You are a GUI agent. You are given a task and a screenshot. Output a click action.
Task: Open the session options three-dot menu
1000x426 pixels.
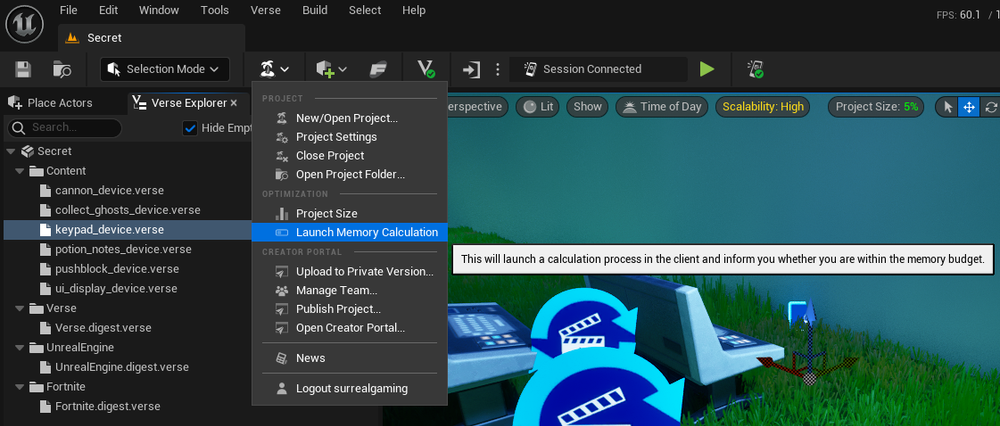coord(497,69)
